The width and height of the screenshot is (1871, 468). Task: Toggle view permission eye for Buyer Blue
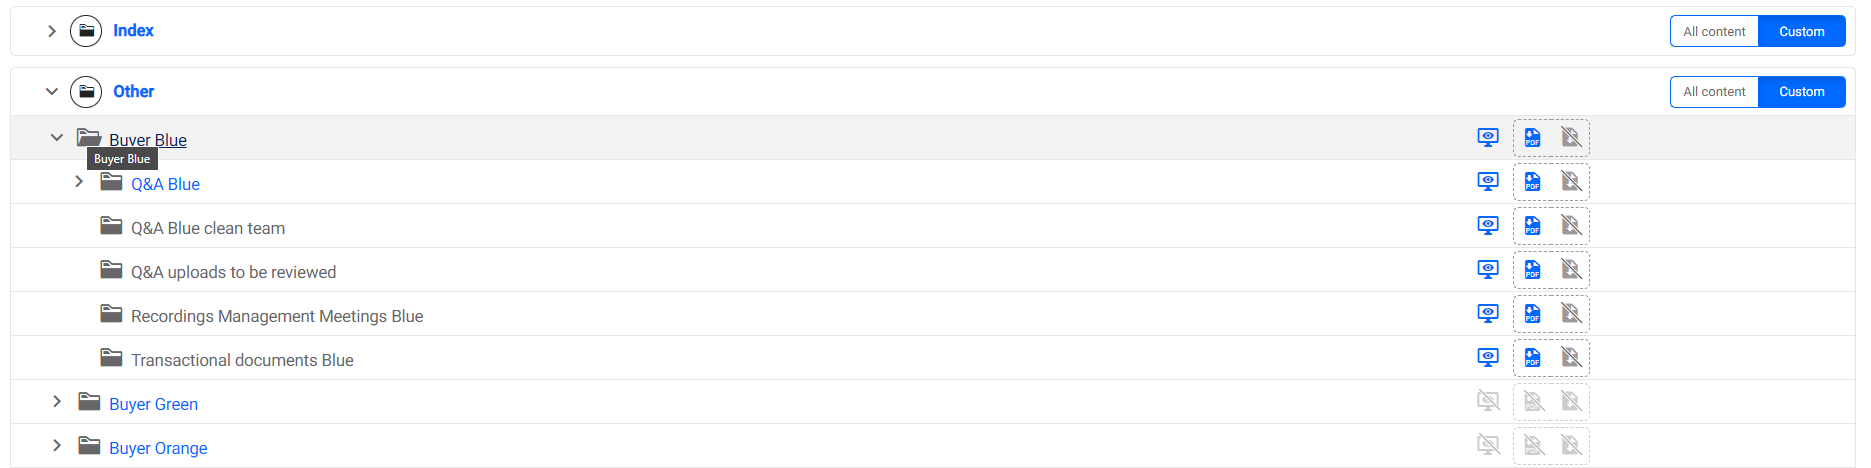[1488, 138]
